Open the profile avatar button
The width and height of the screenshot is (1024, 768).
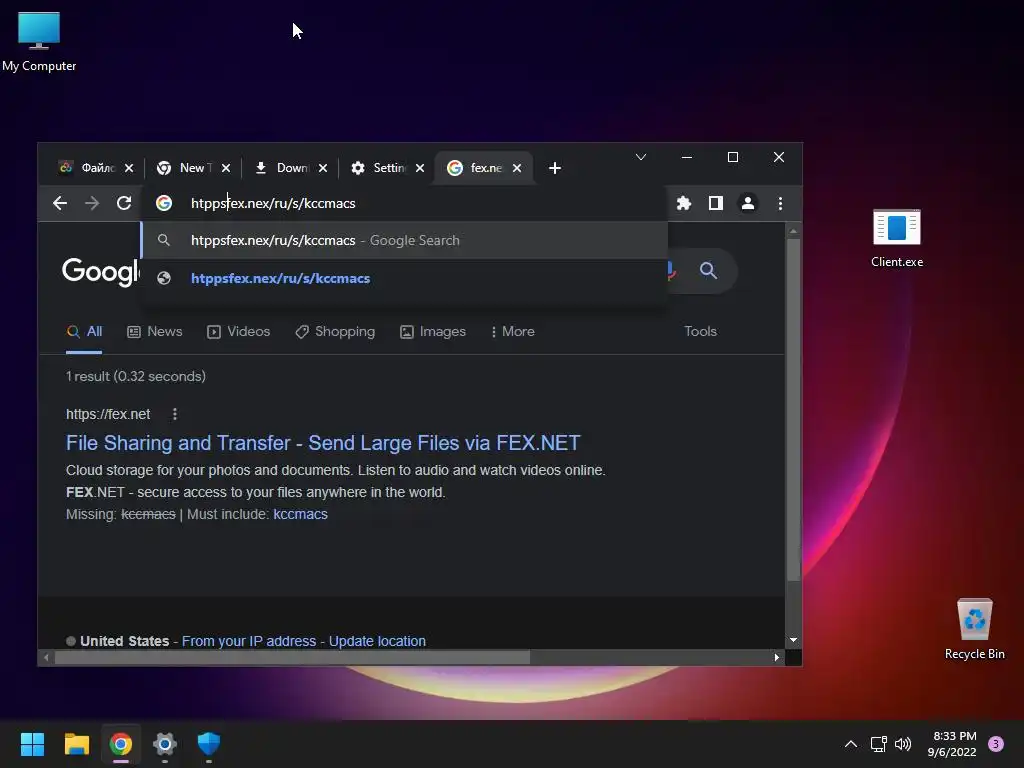[x=748, y=203]
